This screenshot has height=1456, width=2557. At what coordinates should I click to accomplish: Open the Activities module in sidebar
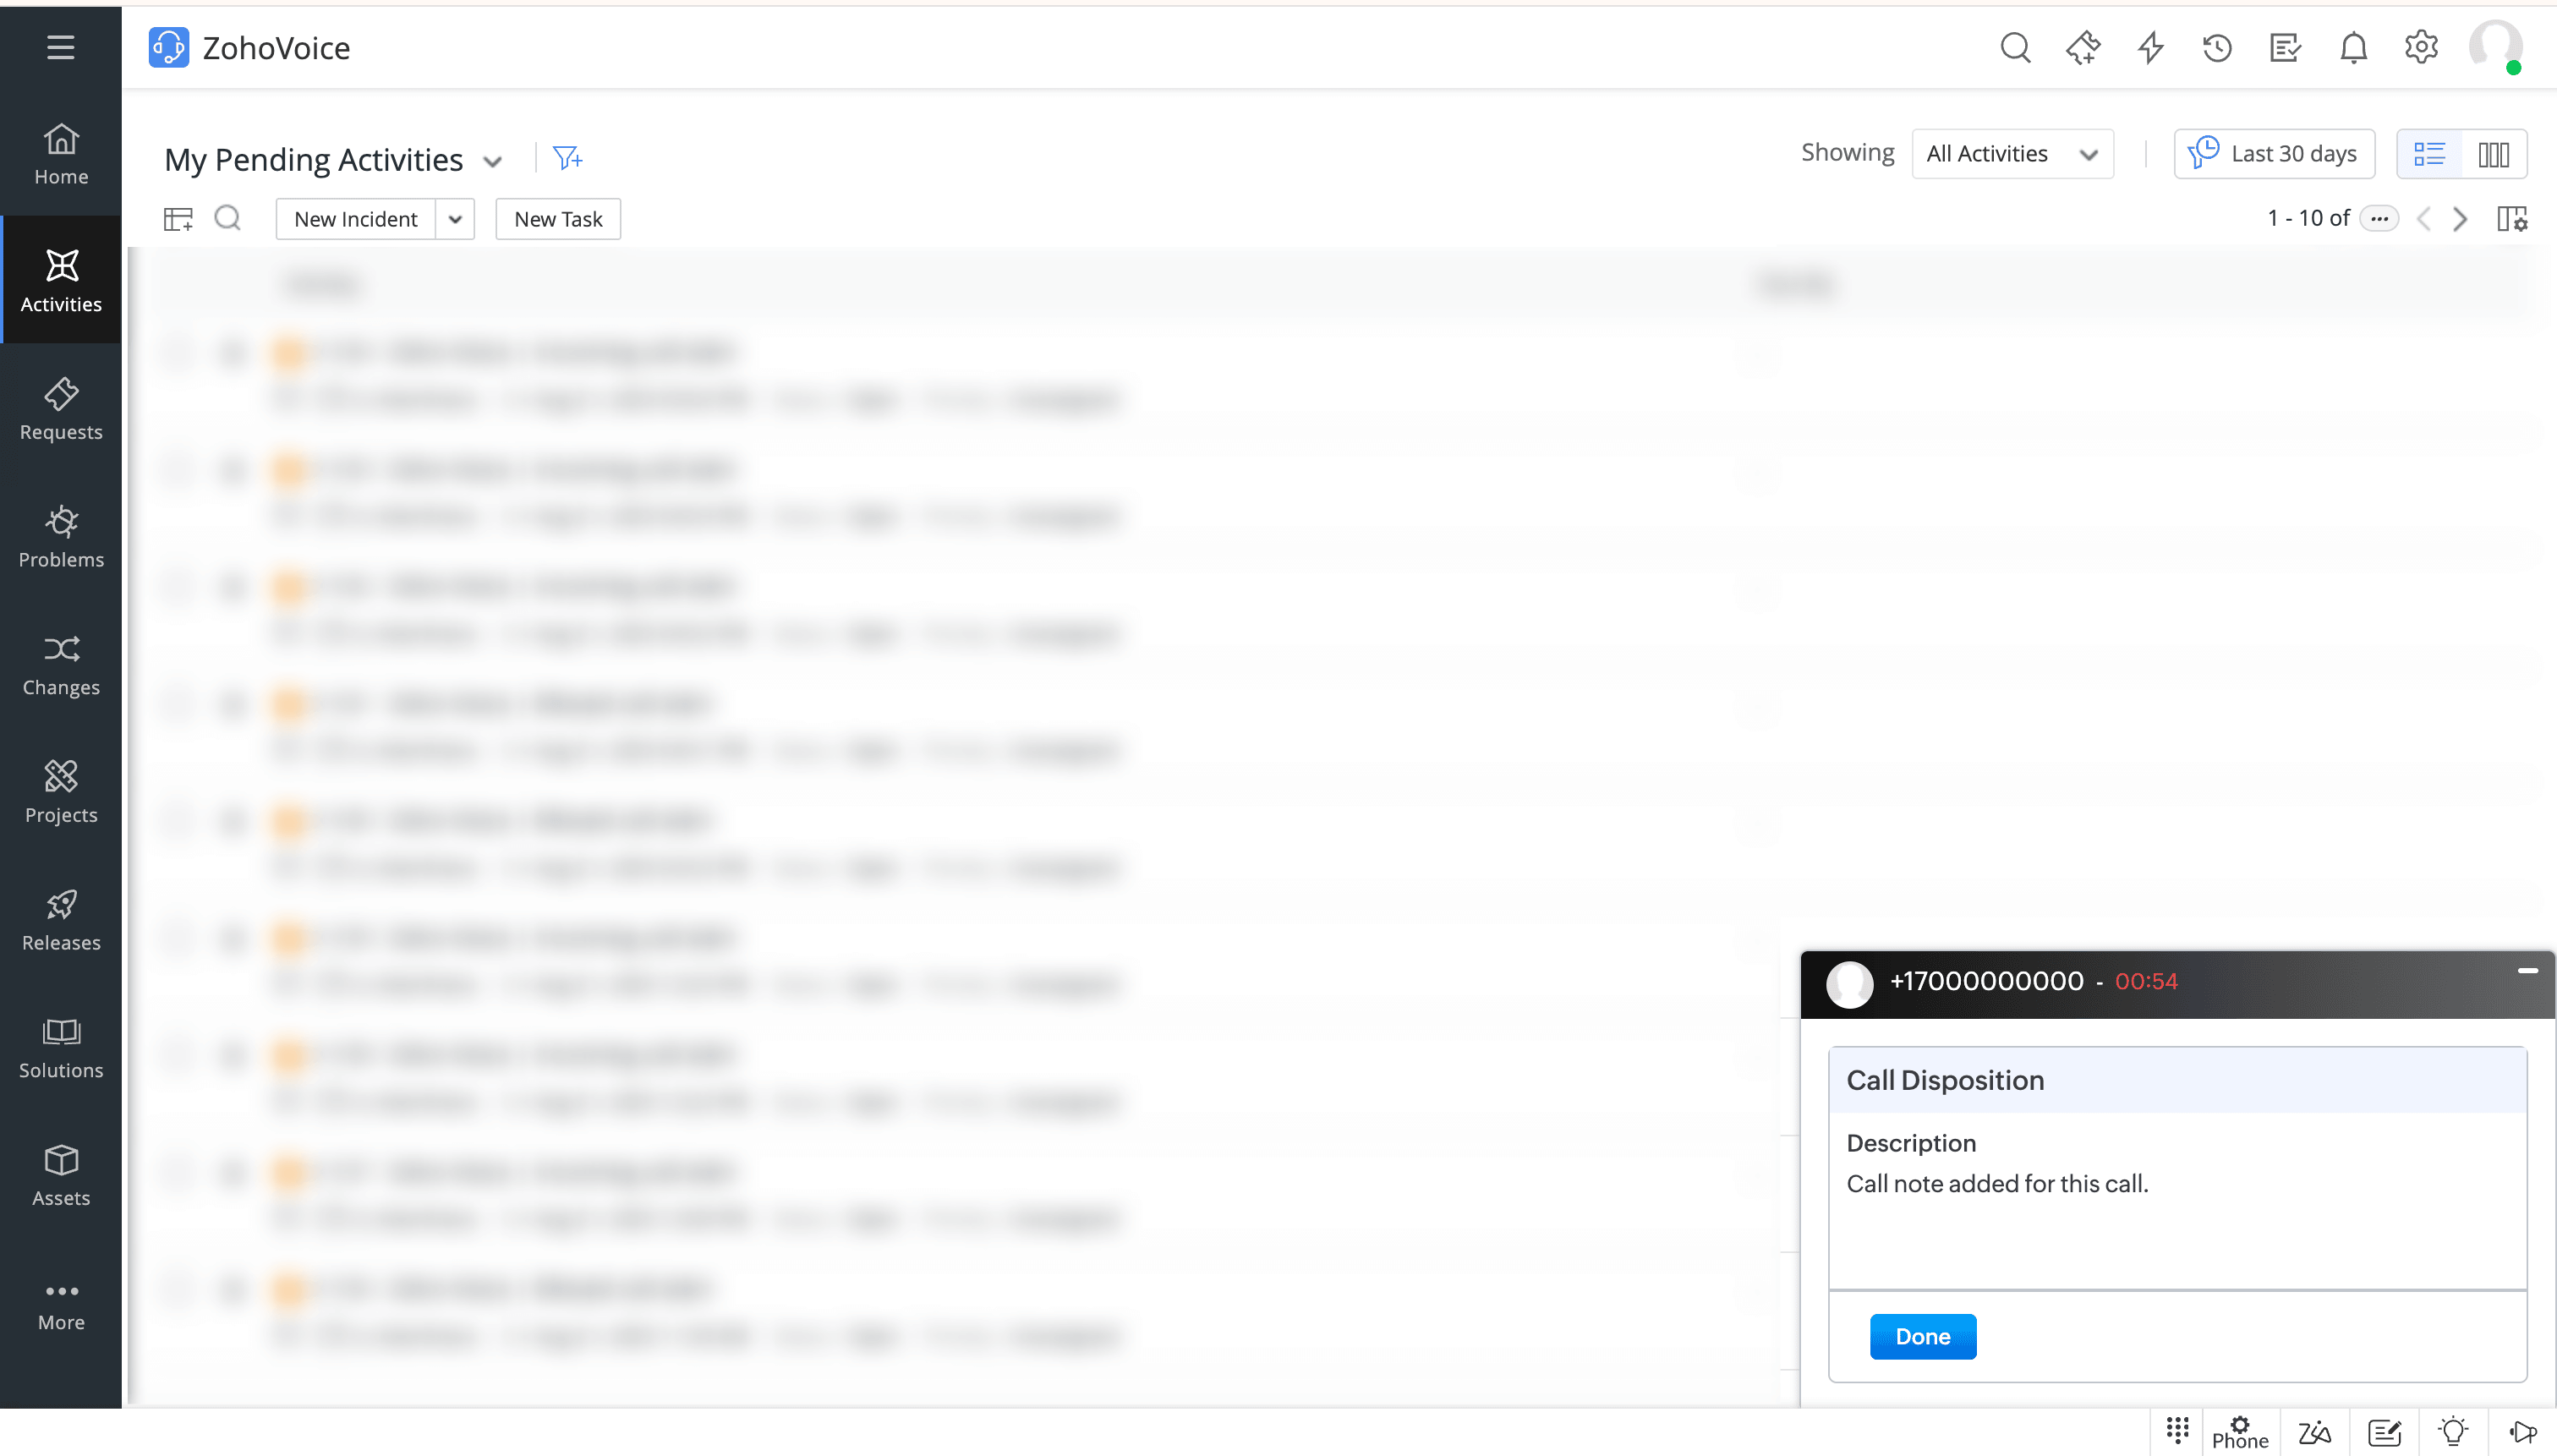coord(61,281)
